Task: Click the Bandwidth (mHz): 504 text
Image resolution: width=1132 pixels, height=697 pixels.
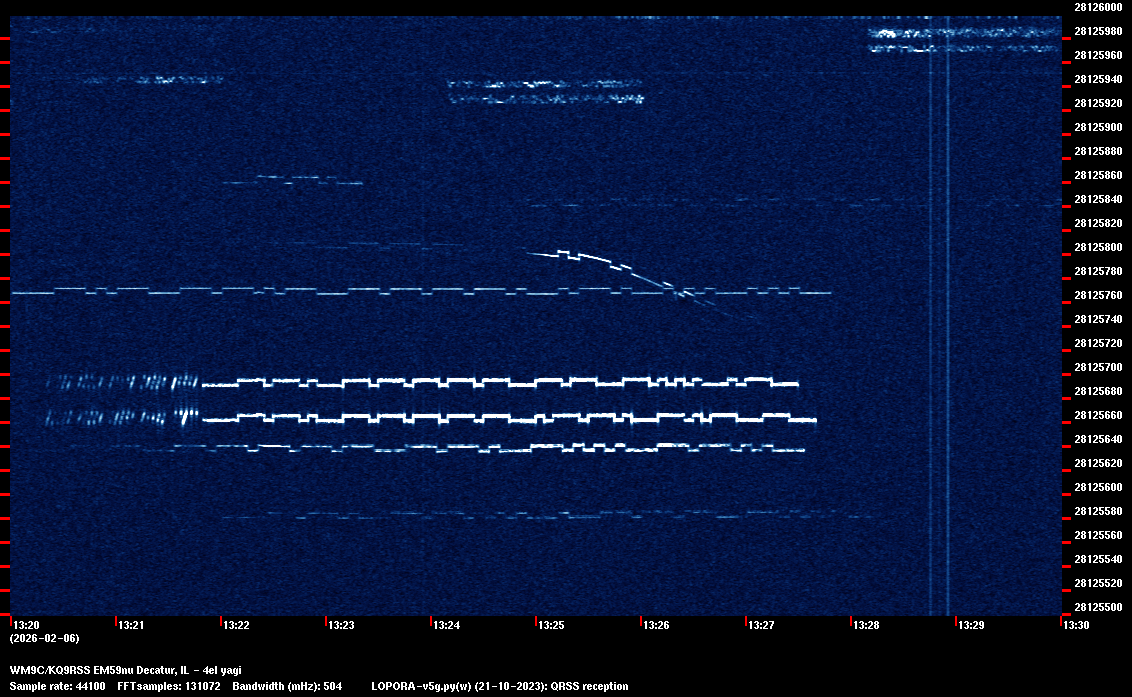Action: (x=287, y=686)
